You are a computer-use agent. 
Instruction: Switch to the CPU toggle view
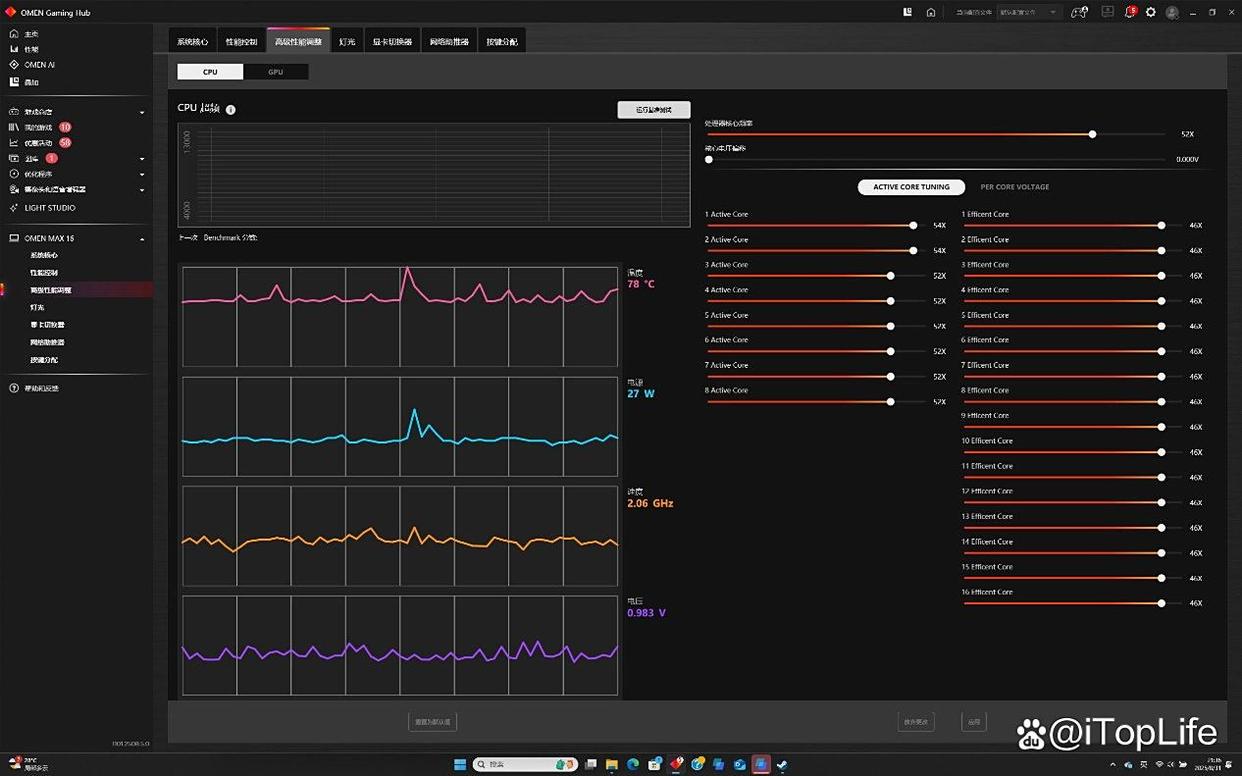tap(210, 72)
